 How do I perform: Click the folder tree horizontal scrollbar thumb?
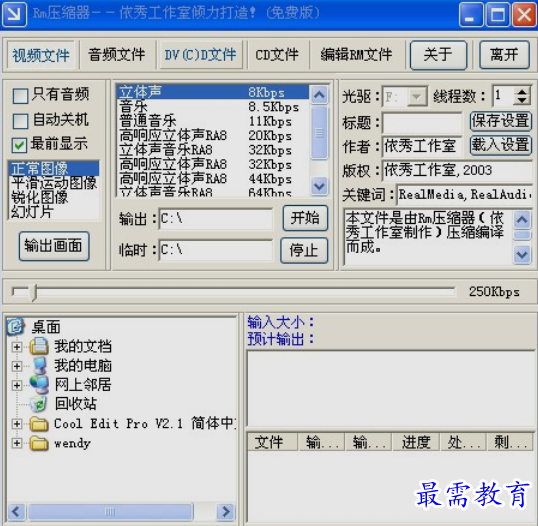click(111, 512)
